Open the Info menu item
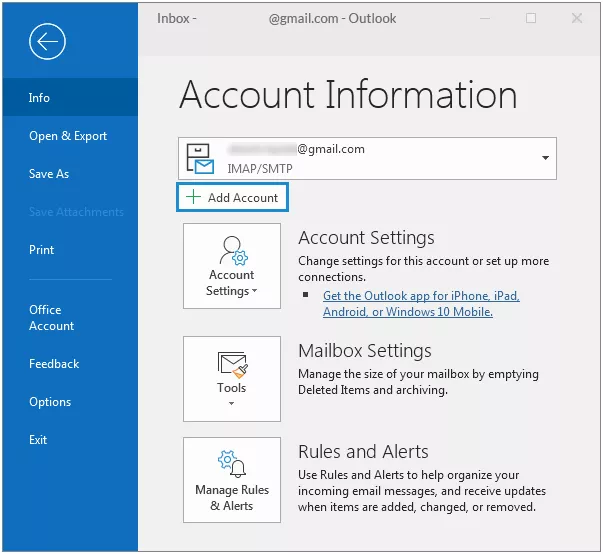Image resolution: width=603 pixels, height=554 pixels. pyautogui.click(x=70, y=97)
